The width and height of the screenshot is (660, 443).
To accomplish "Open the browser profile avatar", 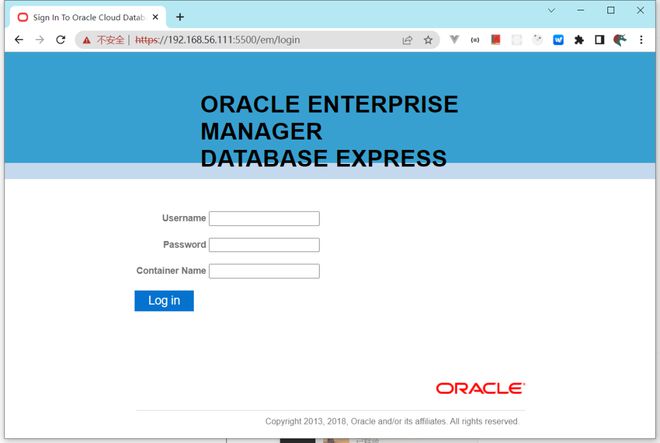I will [620, 40].
